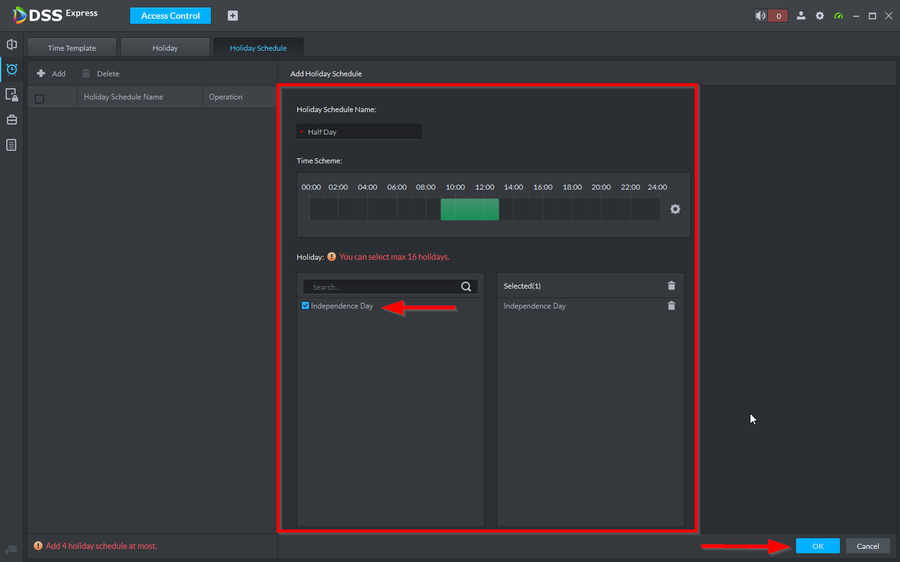Click the DSS Express logo
This screenshot has width=900, height=562.
[55, 15]
